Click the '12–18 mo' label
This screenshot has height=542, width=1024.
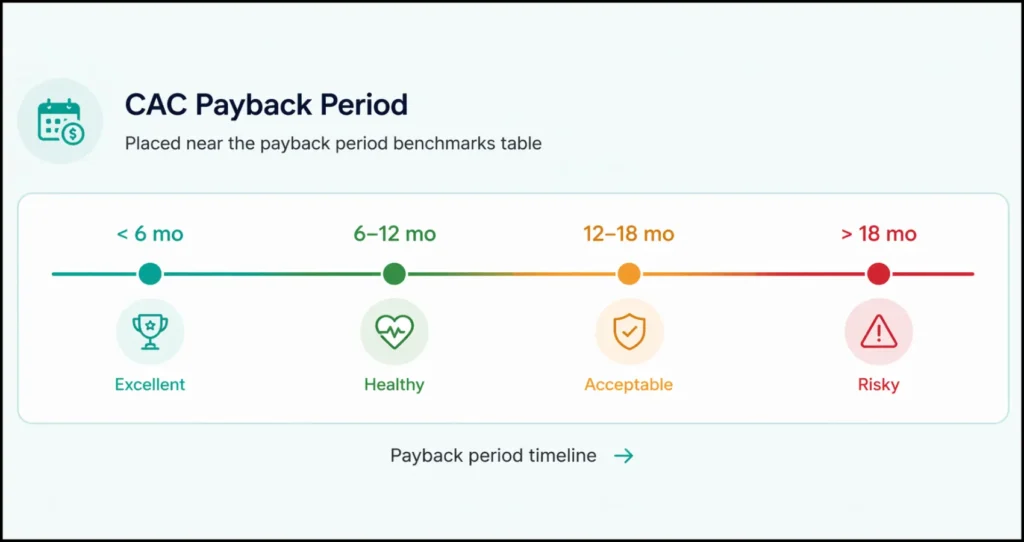click(629, 234)
